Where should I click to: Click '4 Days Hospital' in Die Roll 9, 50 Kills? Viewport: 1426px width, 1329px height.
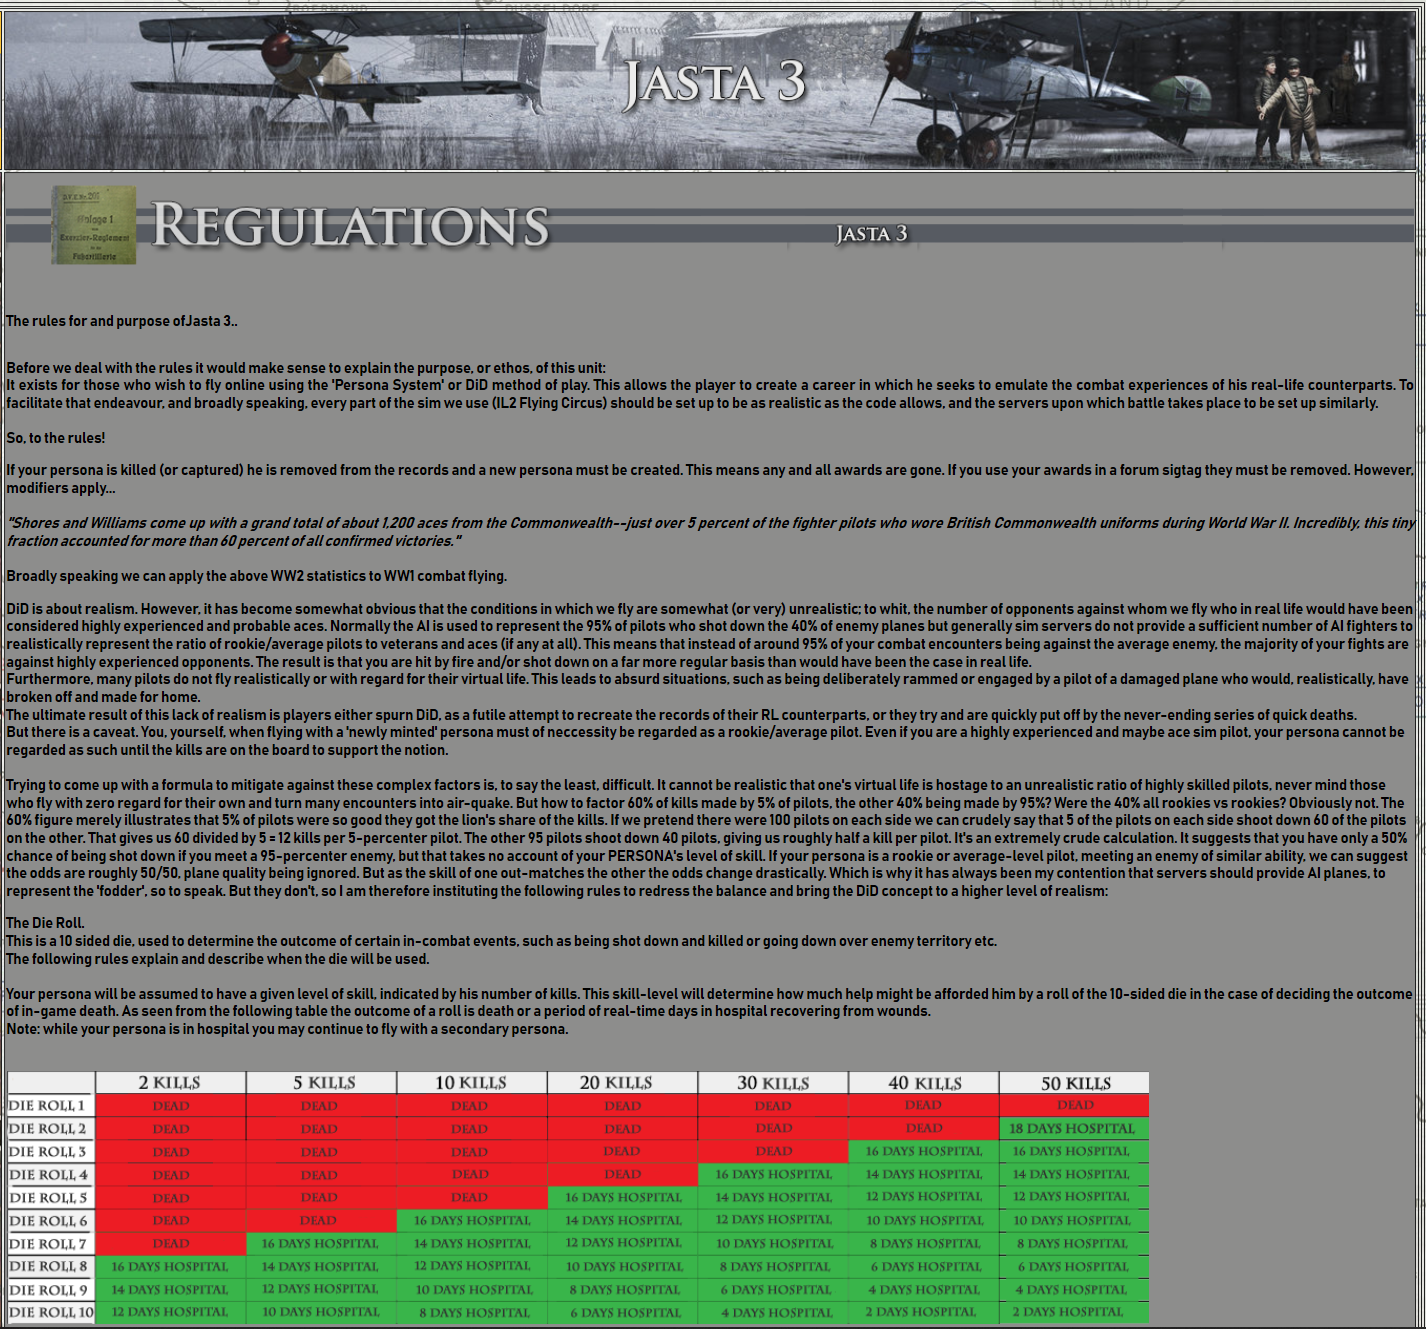1075,1289
